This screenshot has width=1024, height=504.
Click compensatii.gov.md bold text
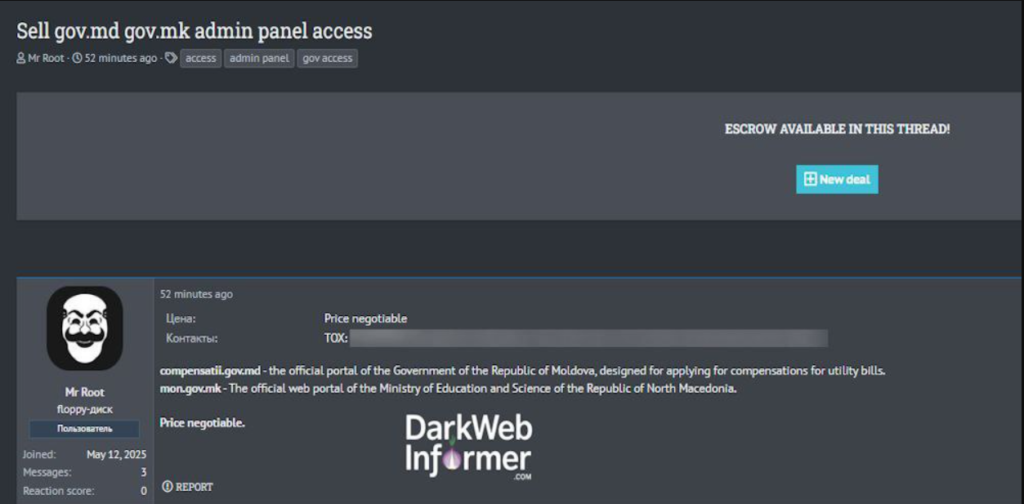(x=211, y=371)
